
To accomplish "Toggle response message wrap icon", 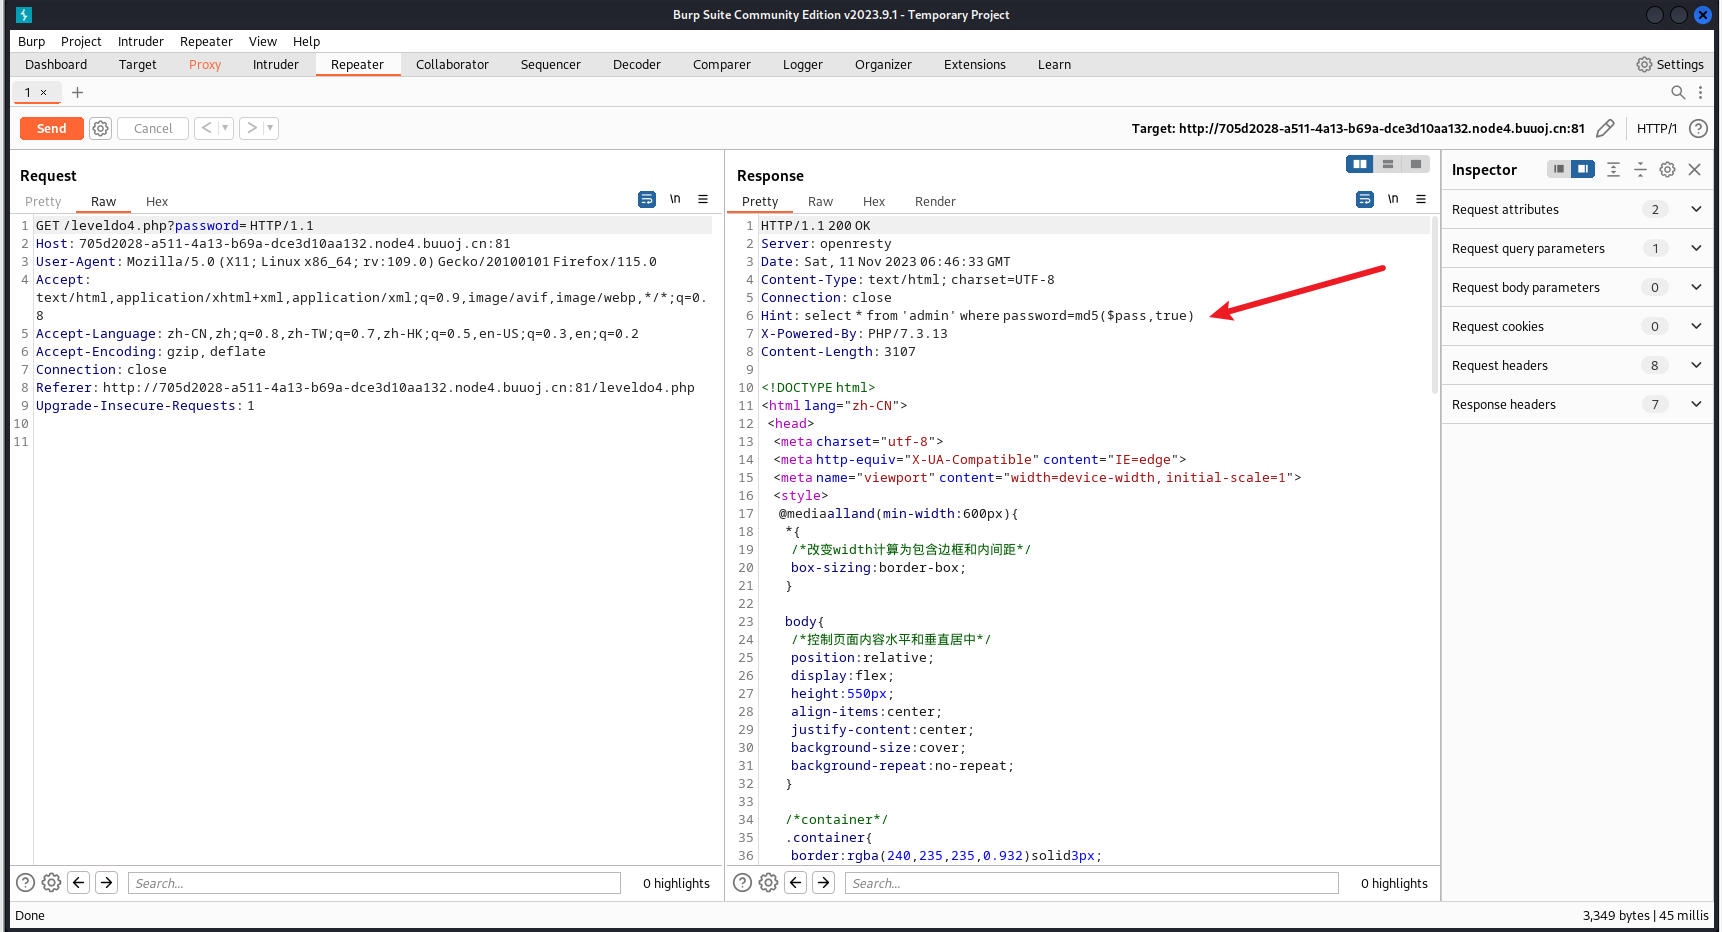I will pos(1365,199).
